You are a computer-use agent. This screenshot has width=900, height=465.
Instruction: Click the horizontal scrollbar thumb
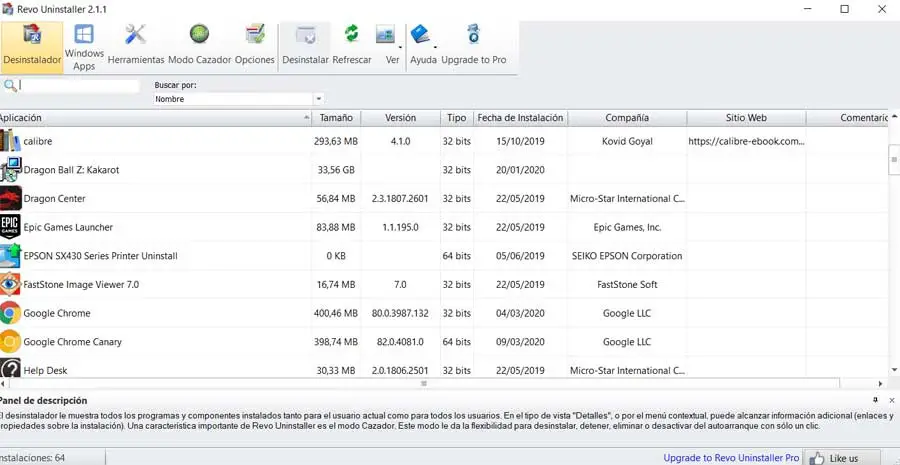click(424, 383)
